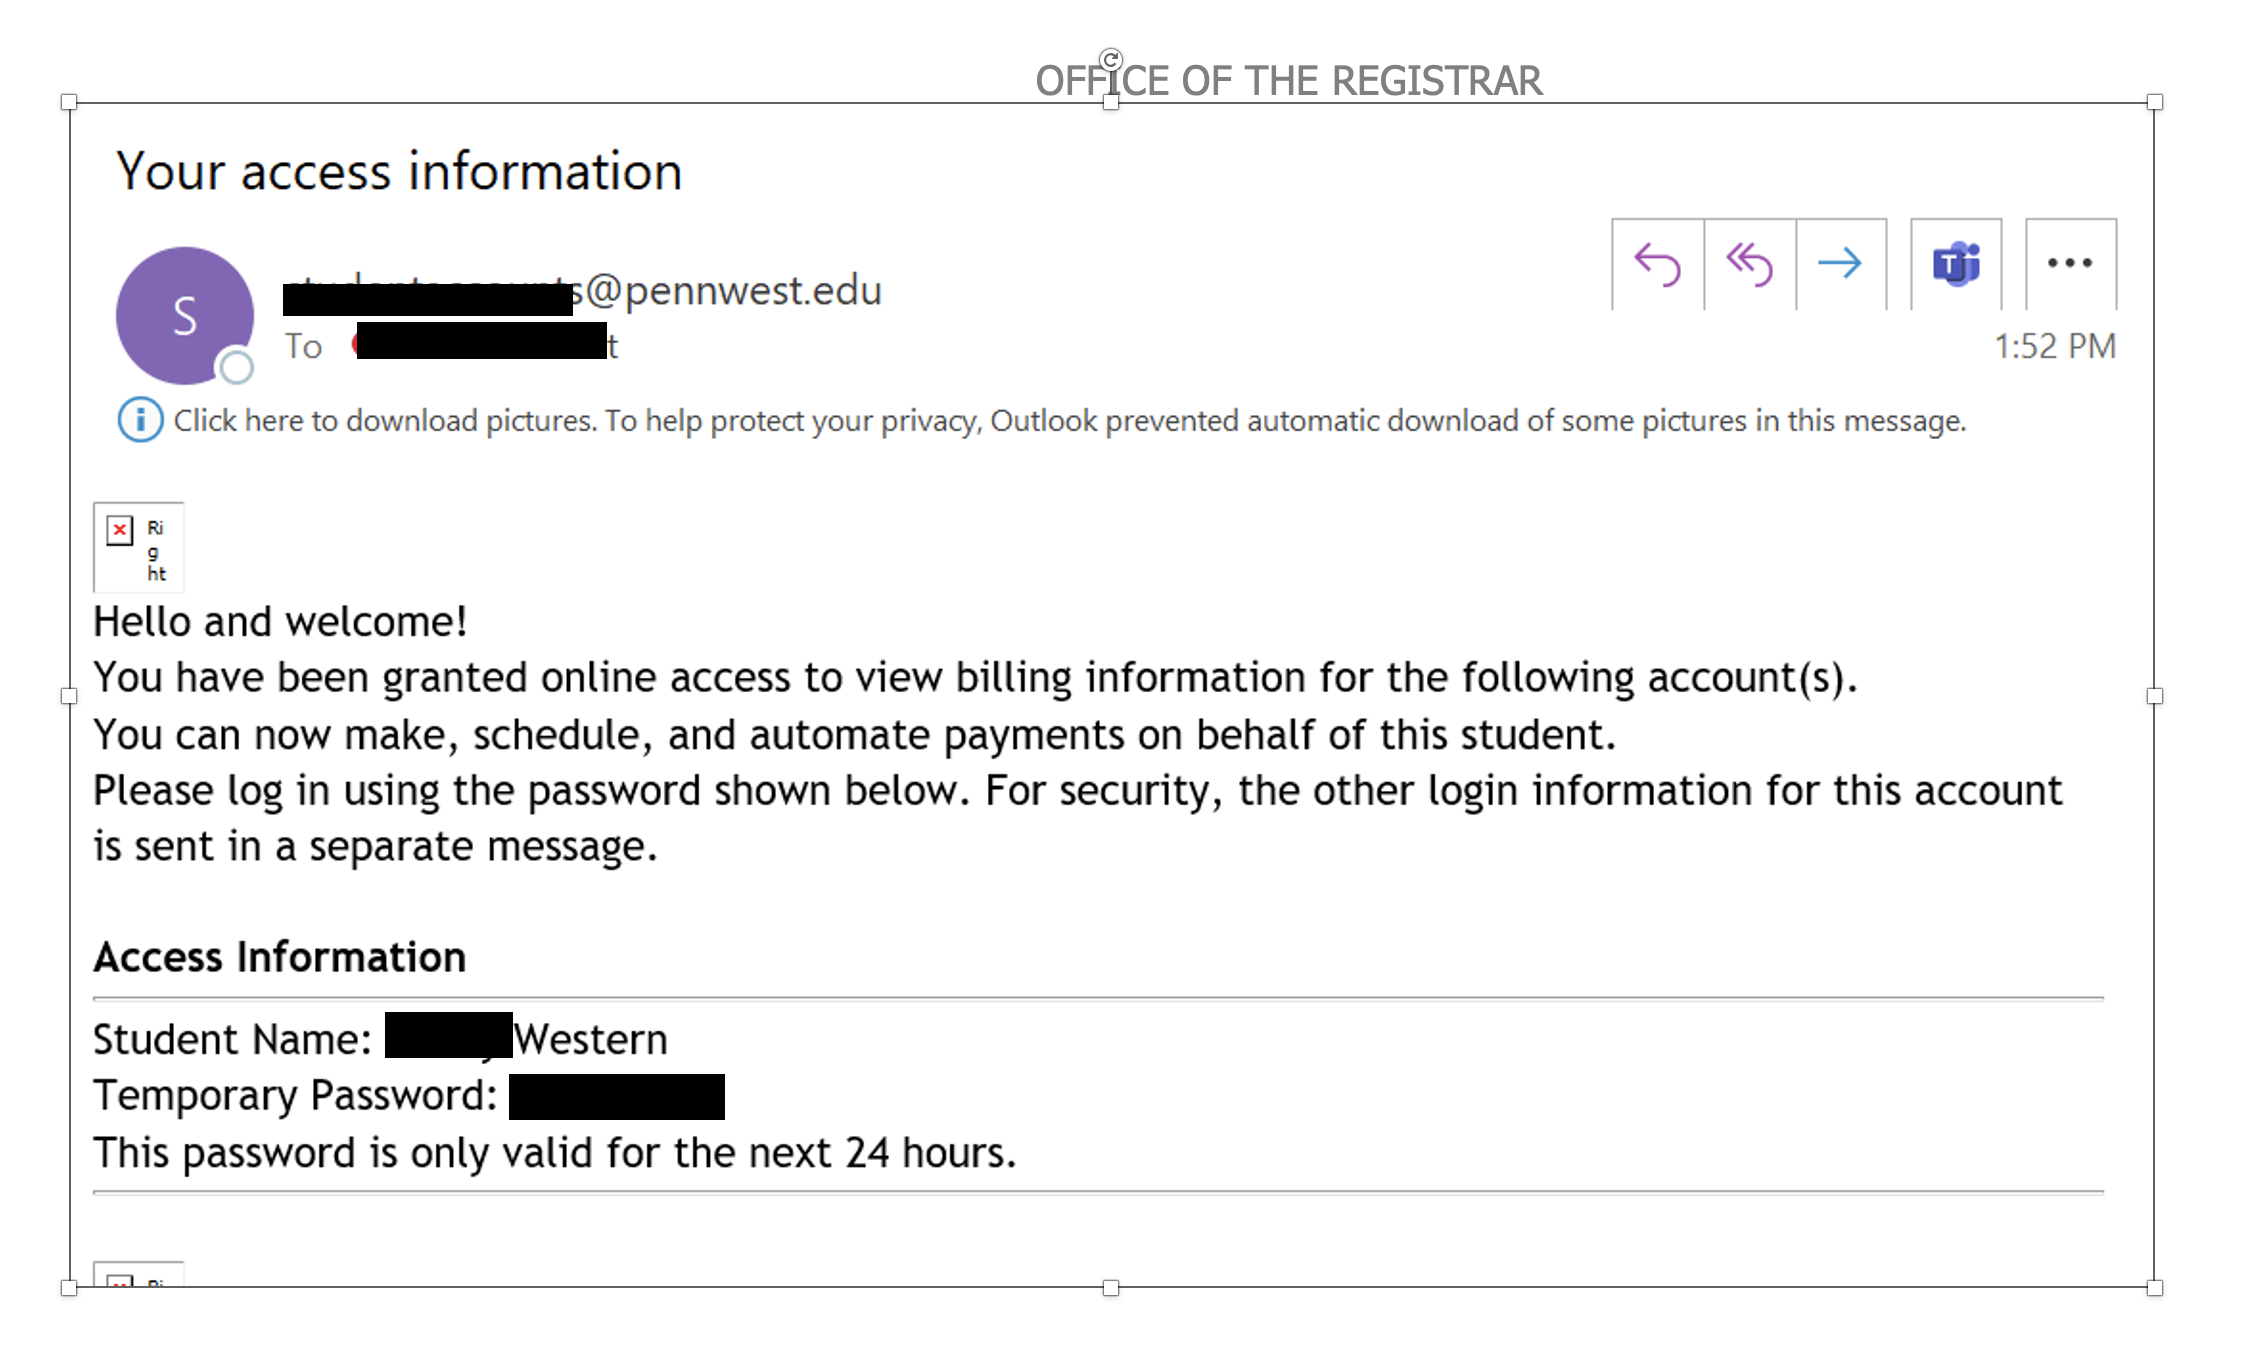Image resolution: width=2252 pixels, height=1362 pixels.
Task: Click the Forward arrow icon
Action: coord(1841,263)
